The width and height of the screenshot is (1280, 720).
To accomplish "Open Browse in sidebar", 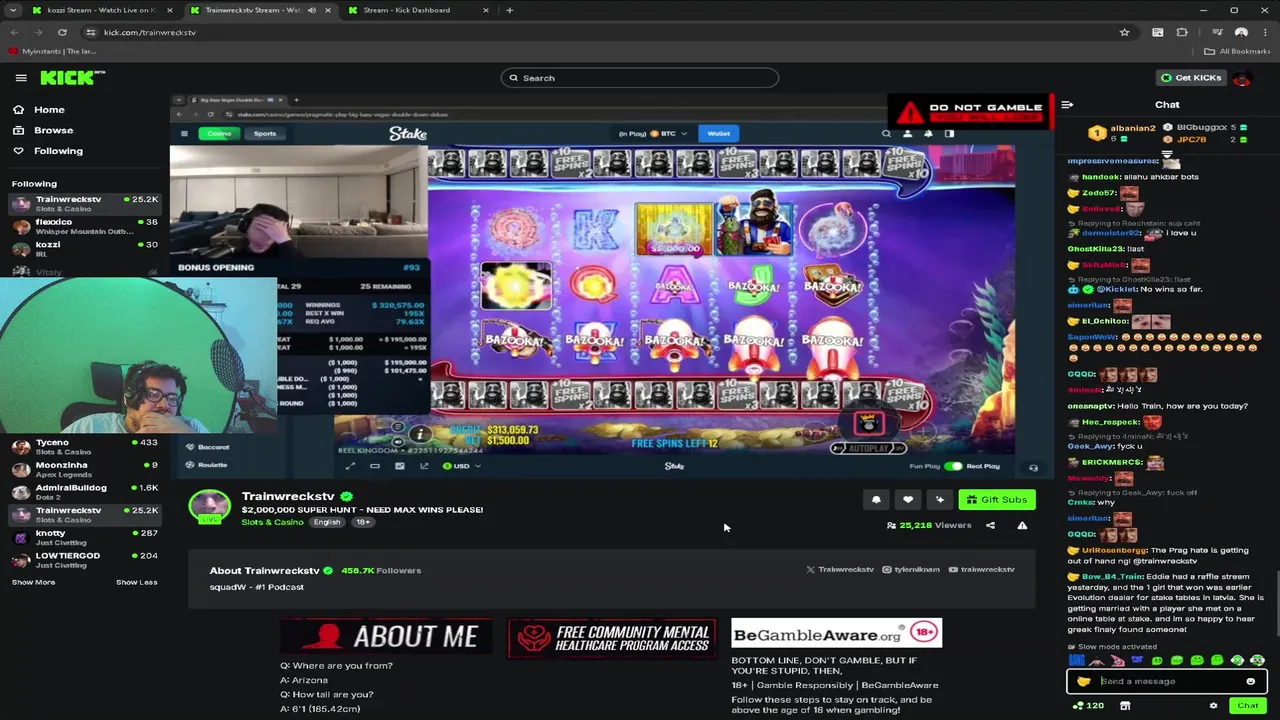I will [x=53, y=130].
